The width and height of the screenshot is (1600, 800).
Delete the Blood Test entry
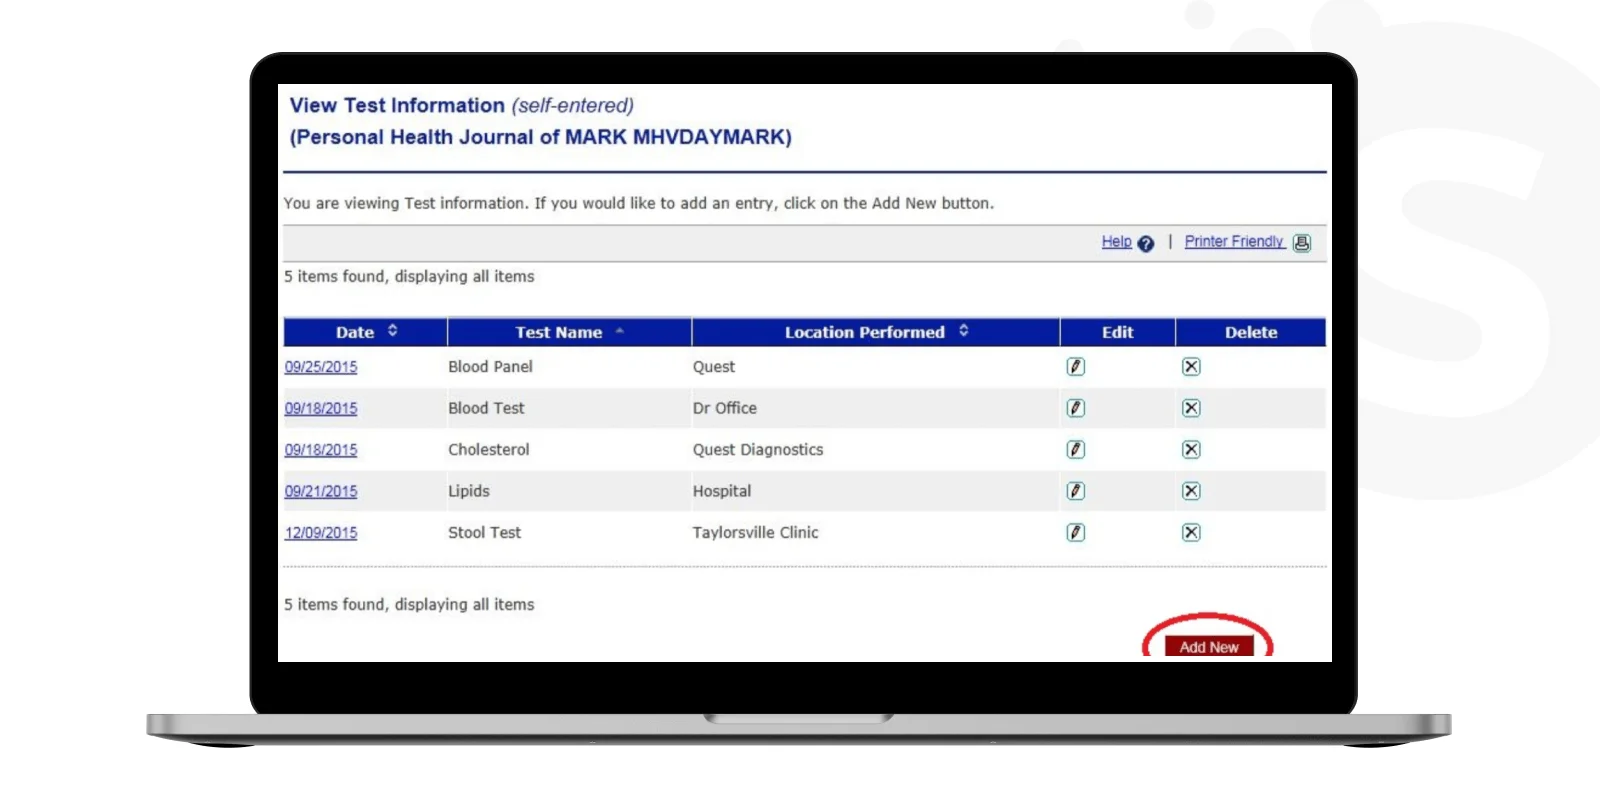[x=1191, y=408]
